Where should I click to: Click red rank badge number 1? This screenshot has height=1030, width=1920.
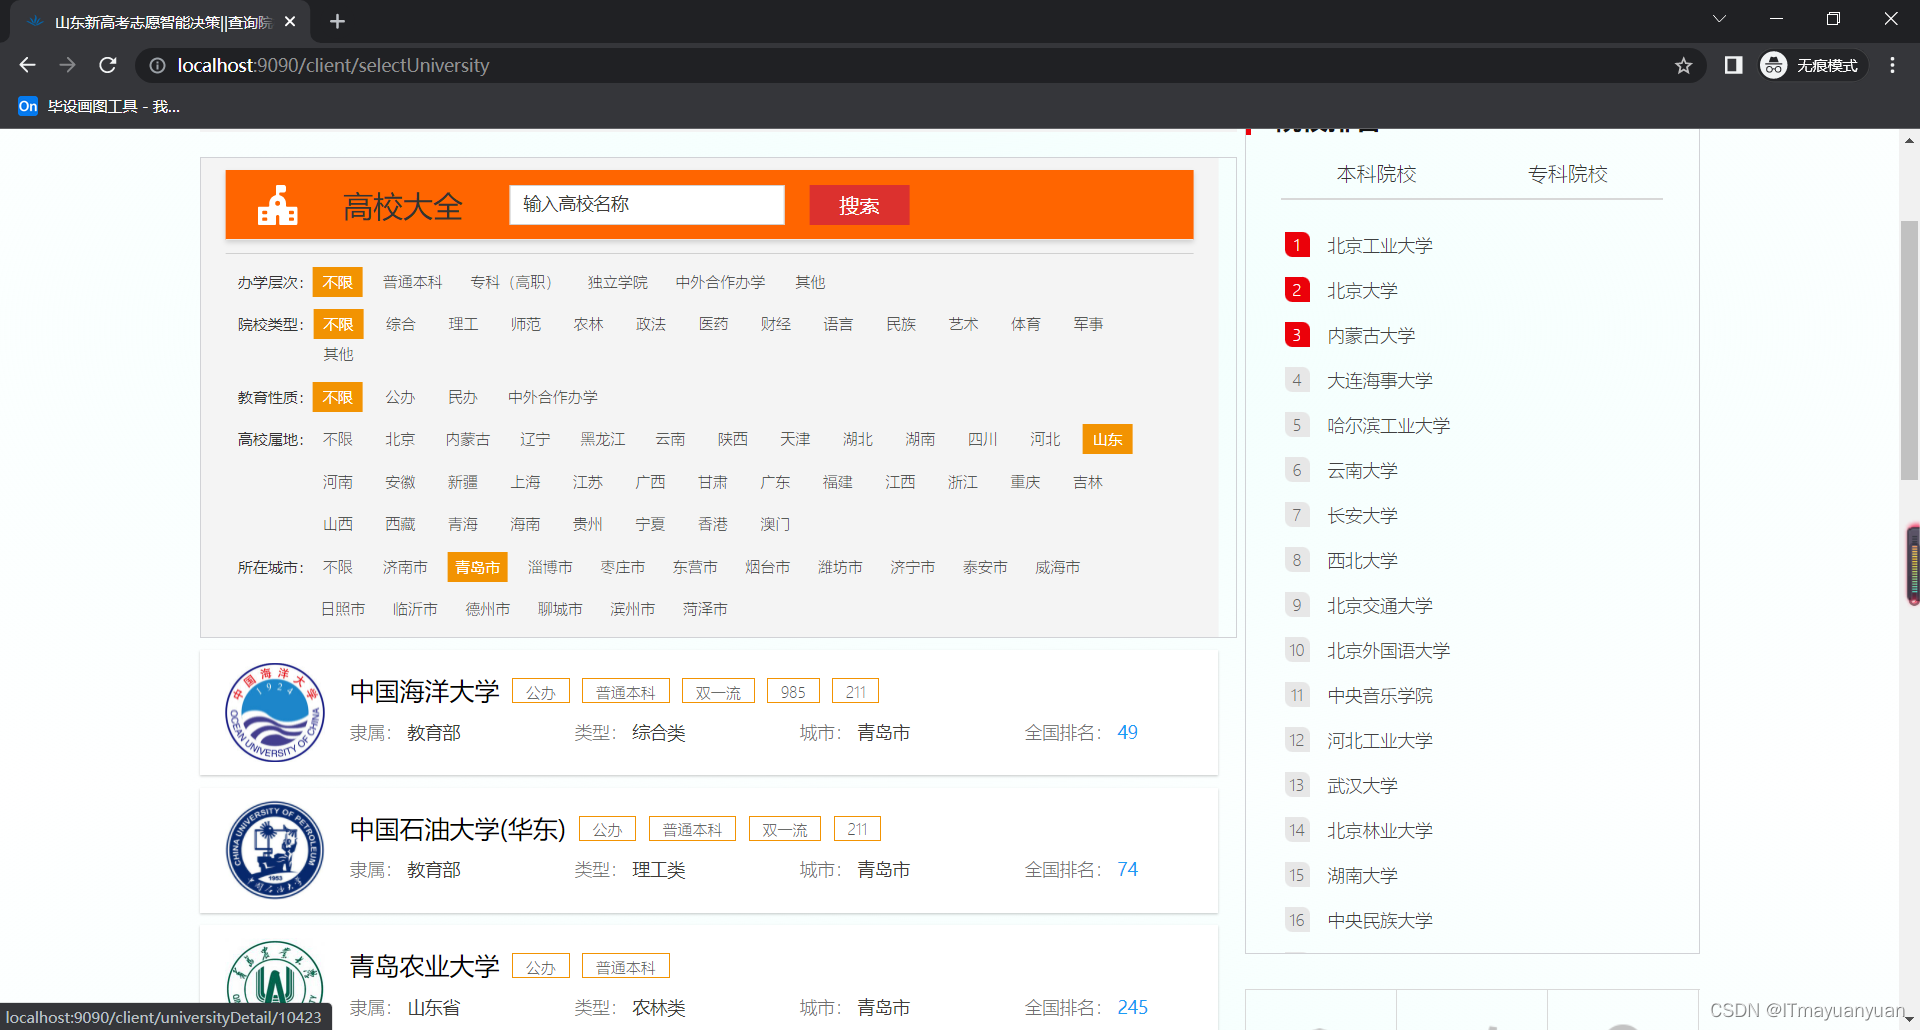click(x=1297, y=245)
